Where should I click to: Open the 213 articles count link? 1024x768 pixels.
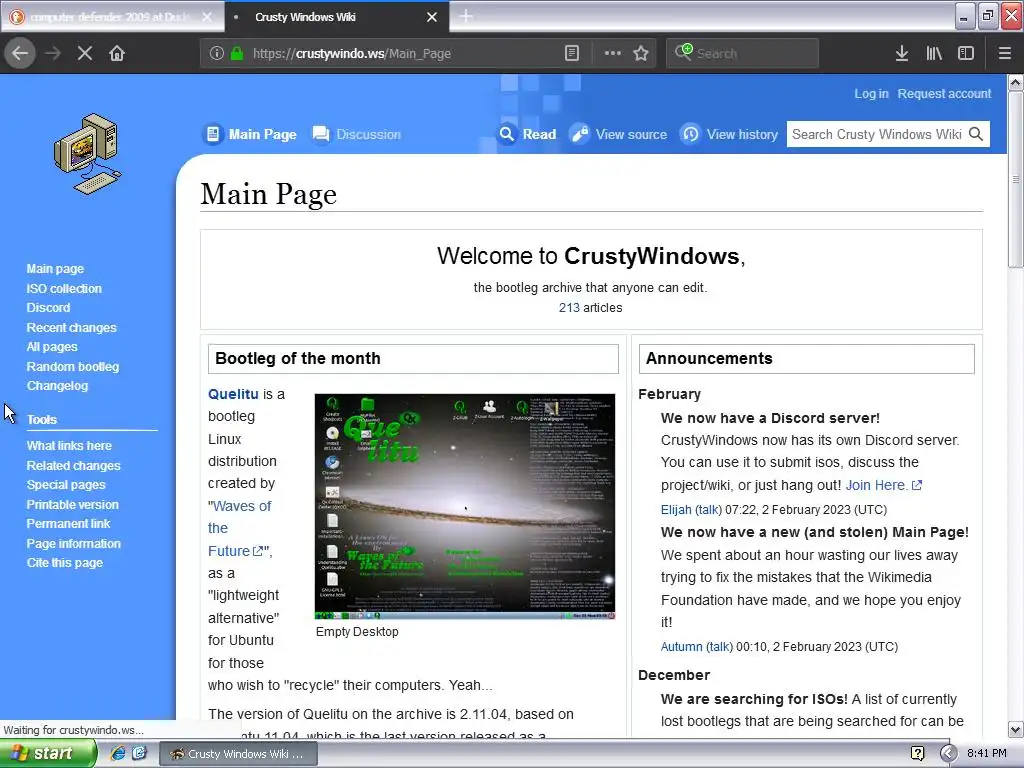[x=569, y=308]
